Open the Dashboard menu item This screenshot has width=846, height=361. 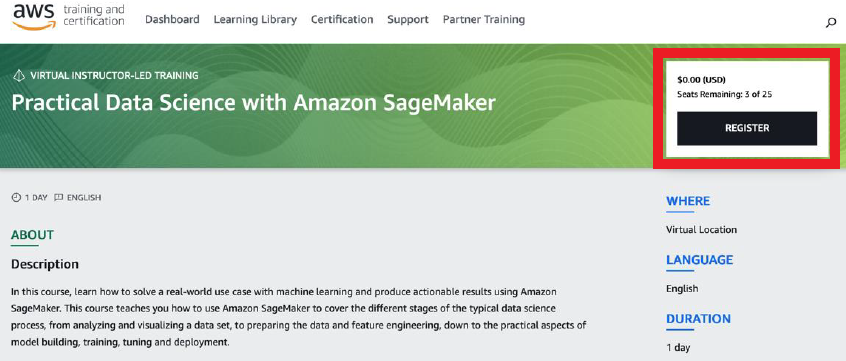point(172,19)
